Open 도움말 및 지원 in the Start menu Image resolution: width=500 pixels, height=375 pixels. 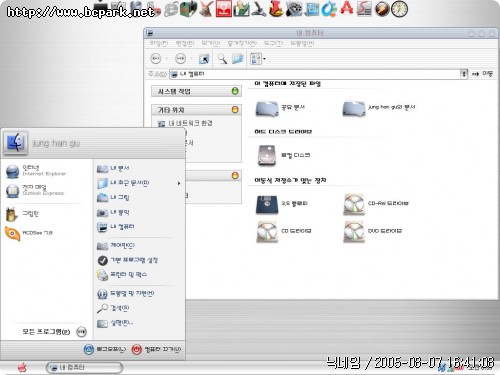pos(125,294)
